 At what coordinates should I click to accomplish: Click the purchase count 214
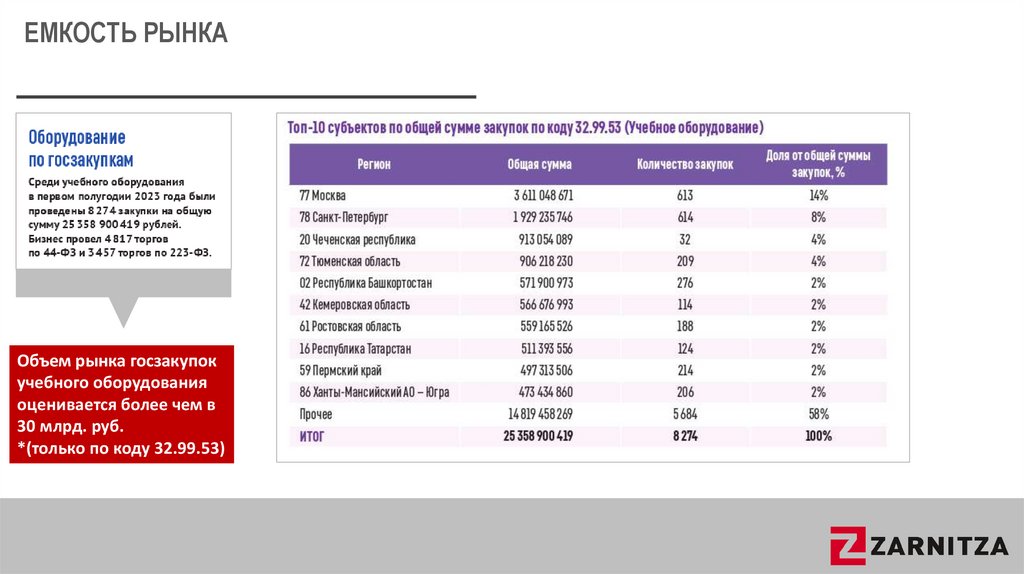[x=685, y=370]
